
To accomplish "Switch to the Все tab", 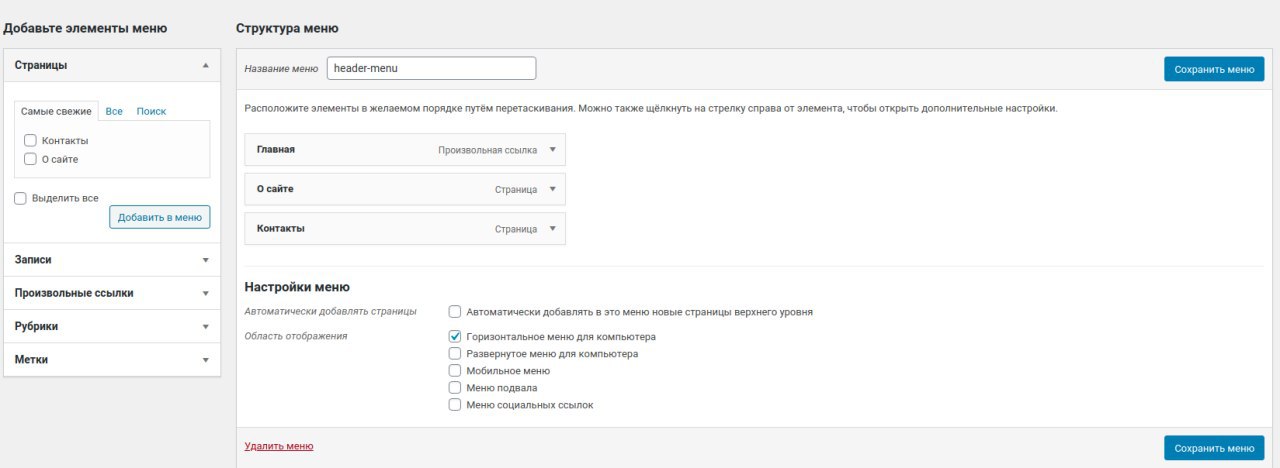I will point(114,111).
